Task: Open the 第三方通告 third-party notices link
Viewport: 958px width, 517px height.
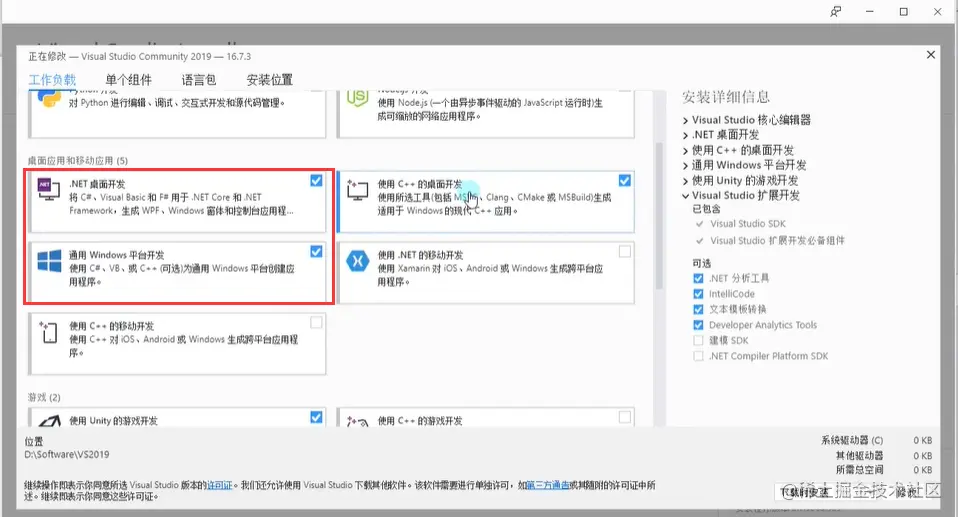Action: coord(548,485)
